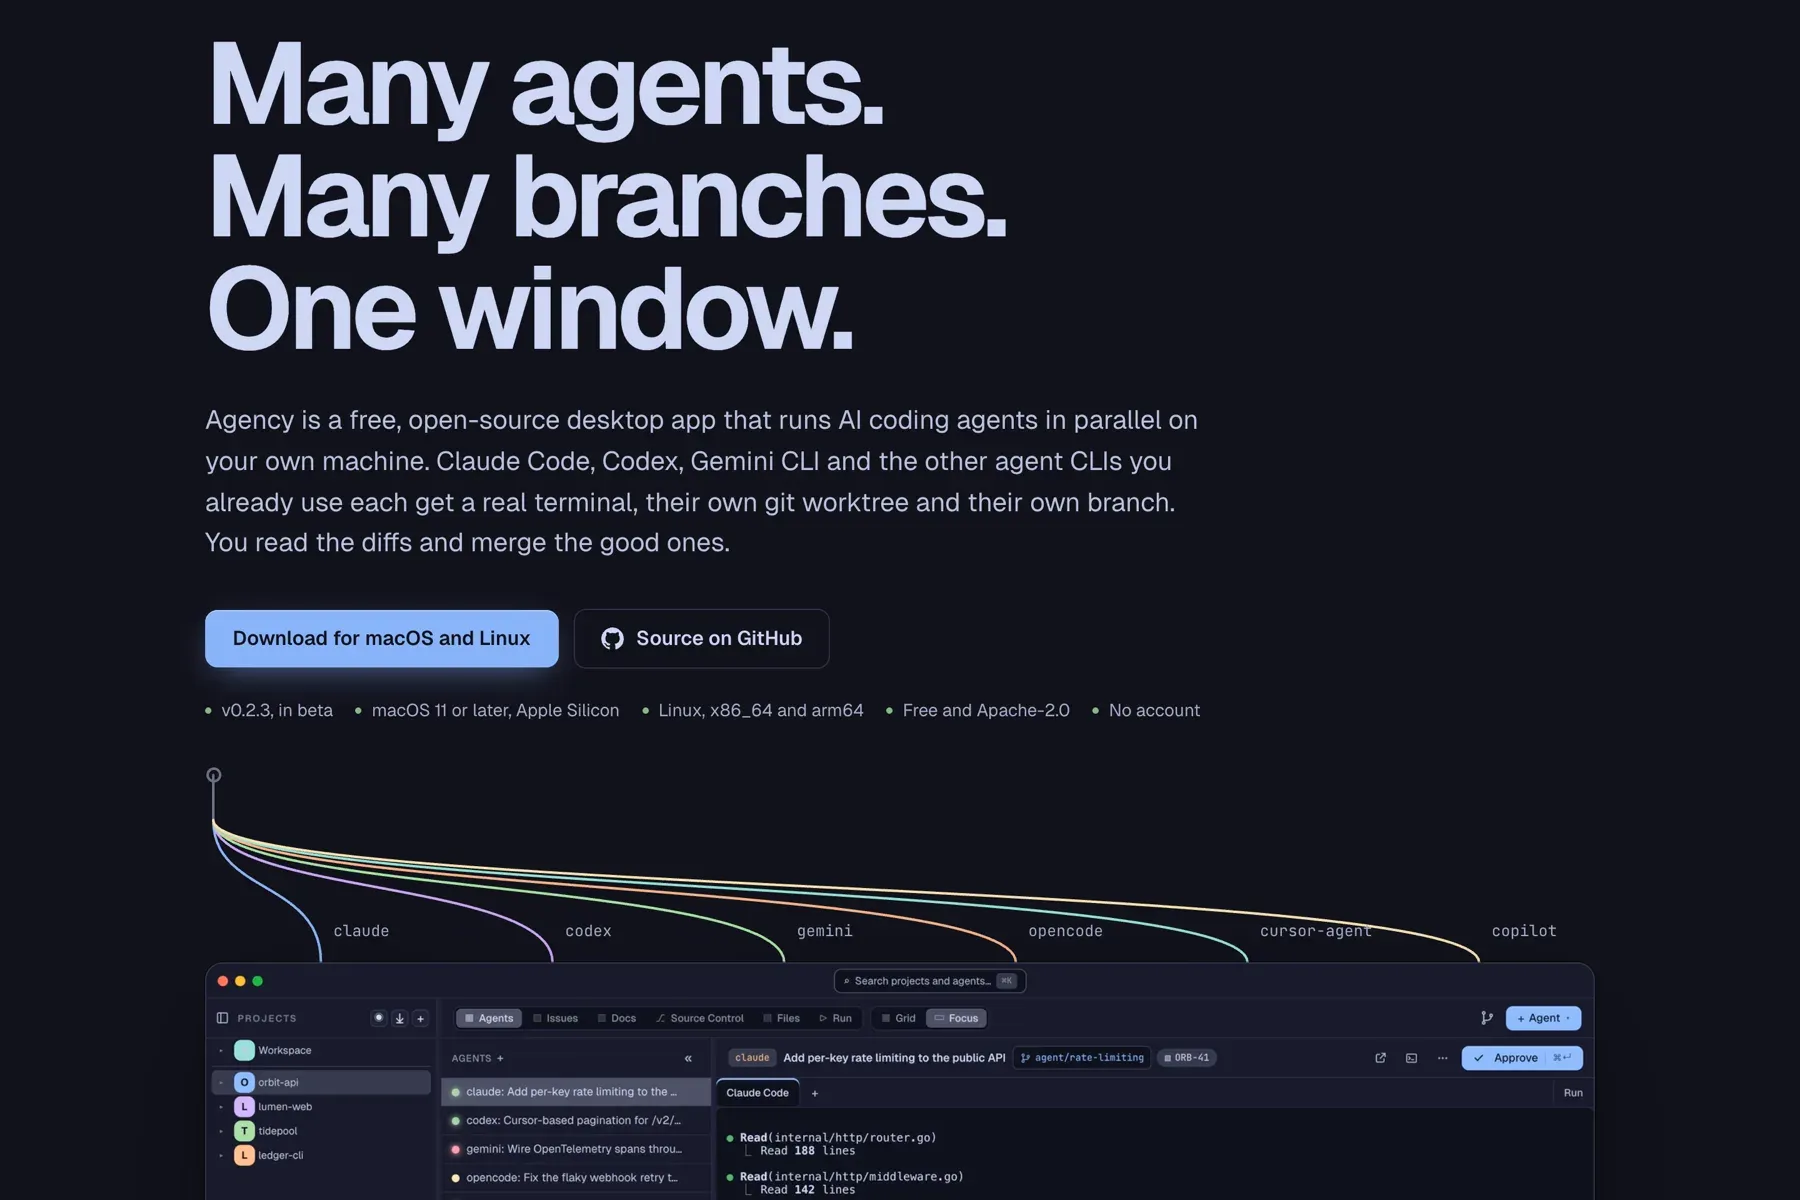Click the Run button at terminal right
1800x1200 pixels.
point(1573,1093)
